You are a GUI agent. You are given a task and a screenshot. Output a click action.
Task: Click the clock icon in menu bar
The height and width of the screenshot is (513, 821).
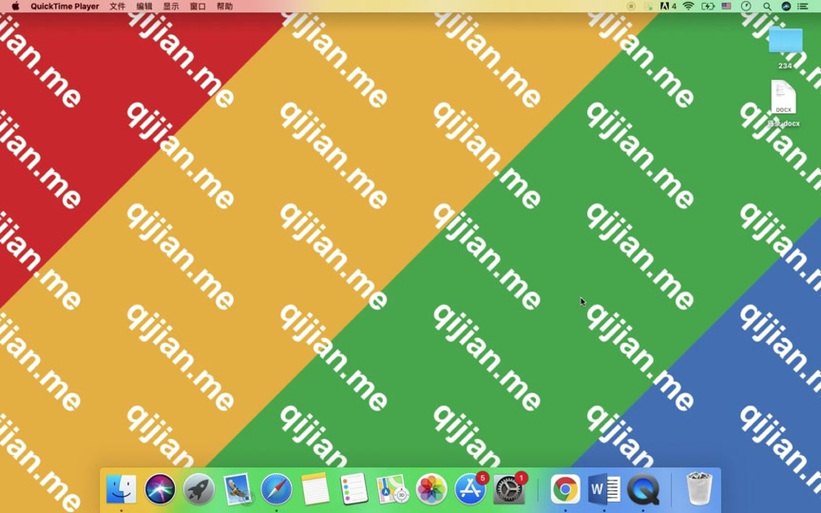(x=746, y=6)
